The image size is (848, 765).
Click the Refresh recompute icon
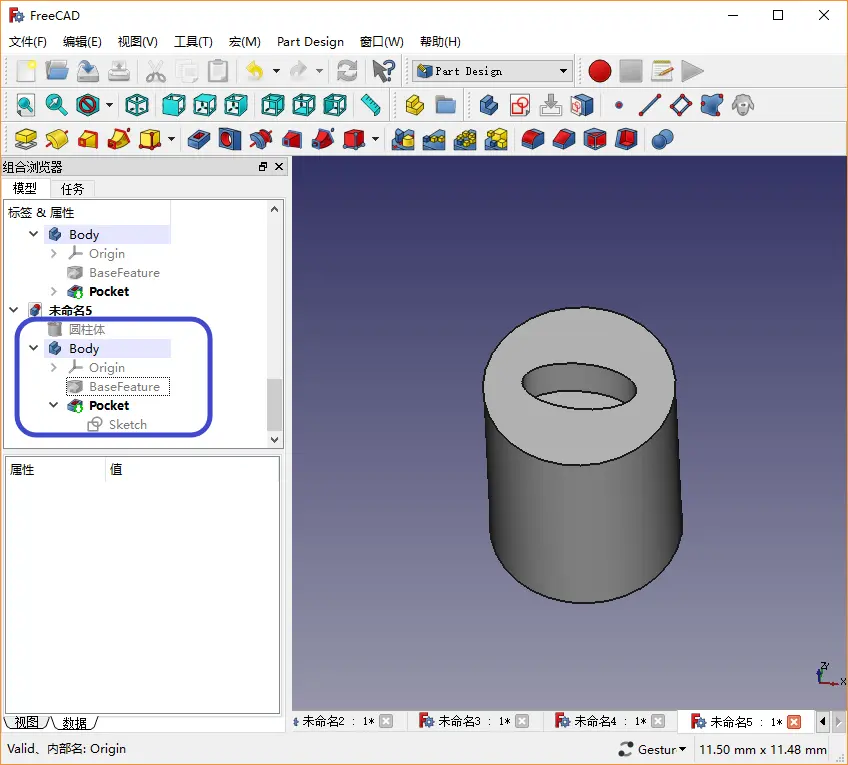tap(347, 71)
